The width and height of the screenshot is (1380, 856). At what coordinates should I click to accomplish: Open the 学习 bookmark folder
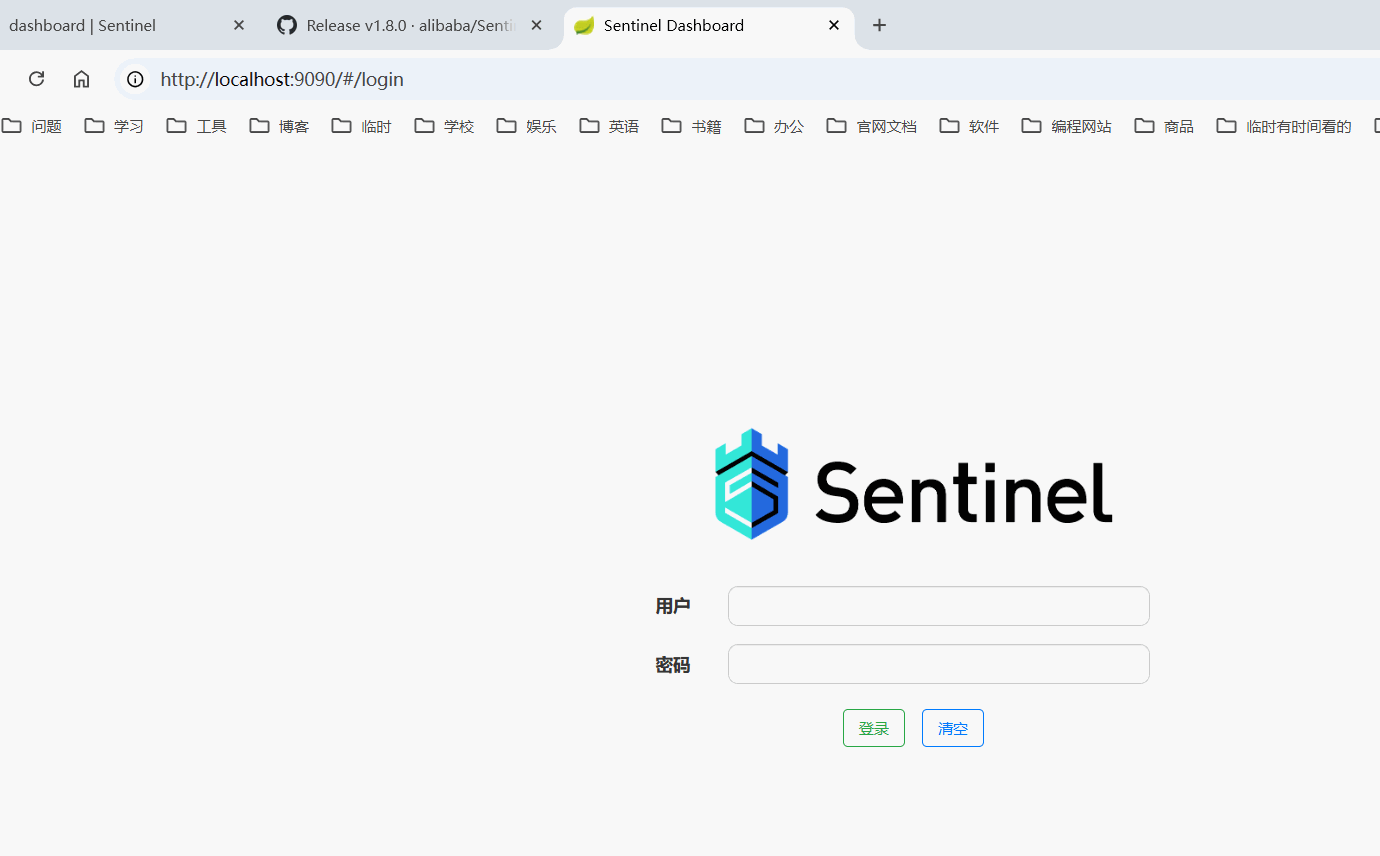tap(115, 126)
